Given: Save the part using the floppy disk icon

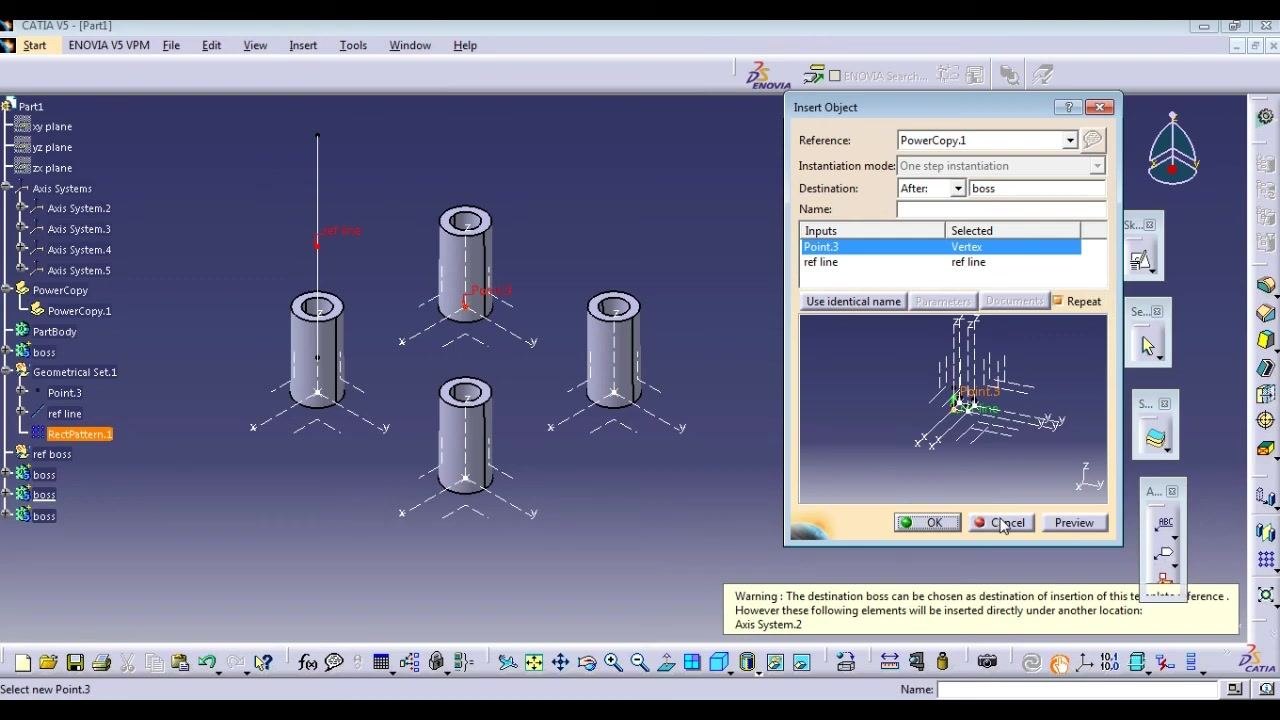Looking at the screenshot, I should click(x=75, y=662).
